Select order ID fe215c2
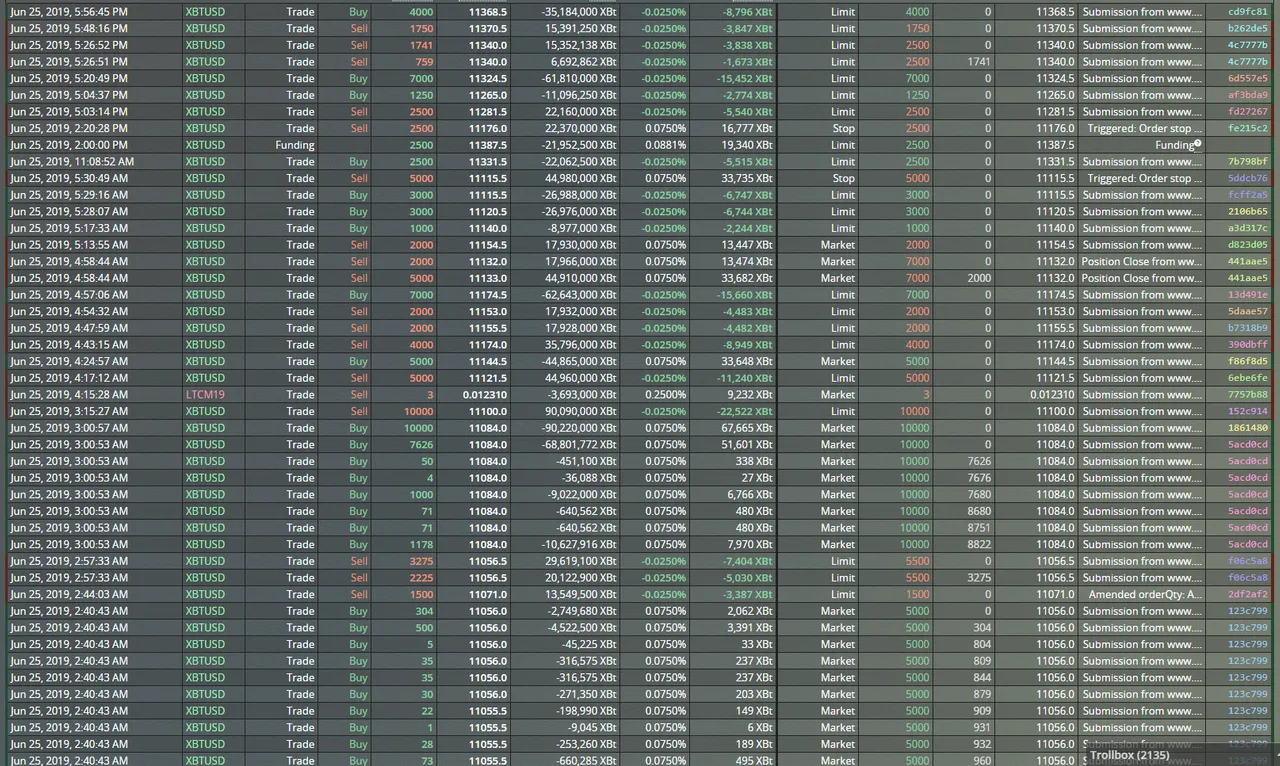Screen dimensions: 1280x766 1247,128
